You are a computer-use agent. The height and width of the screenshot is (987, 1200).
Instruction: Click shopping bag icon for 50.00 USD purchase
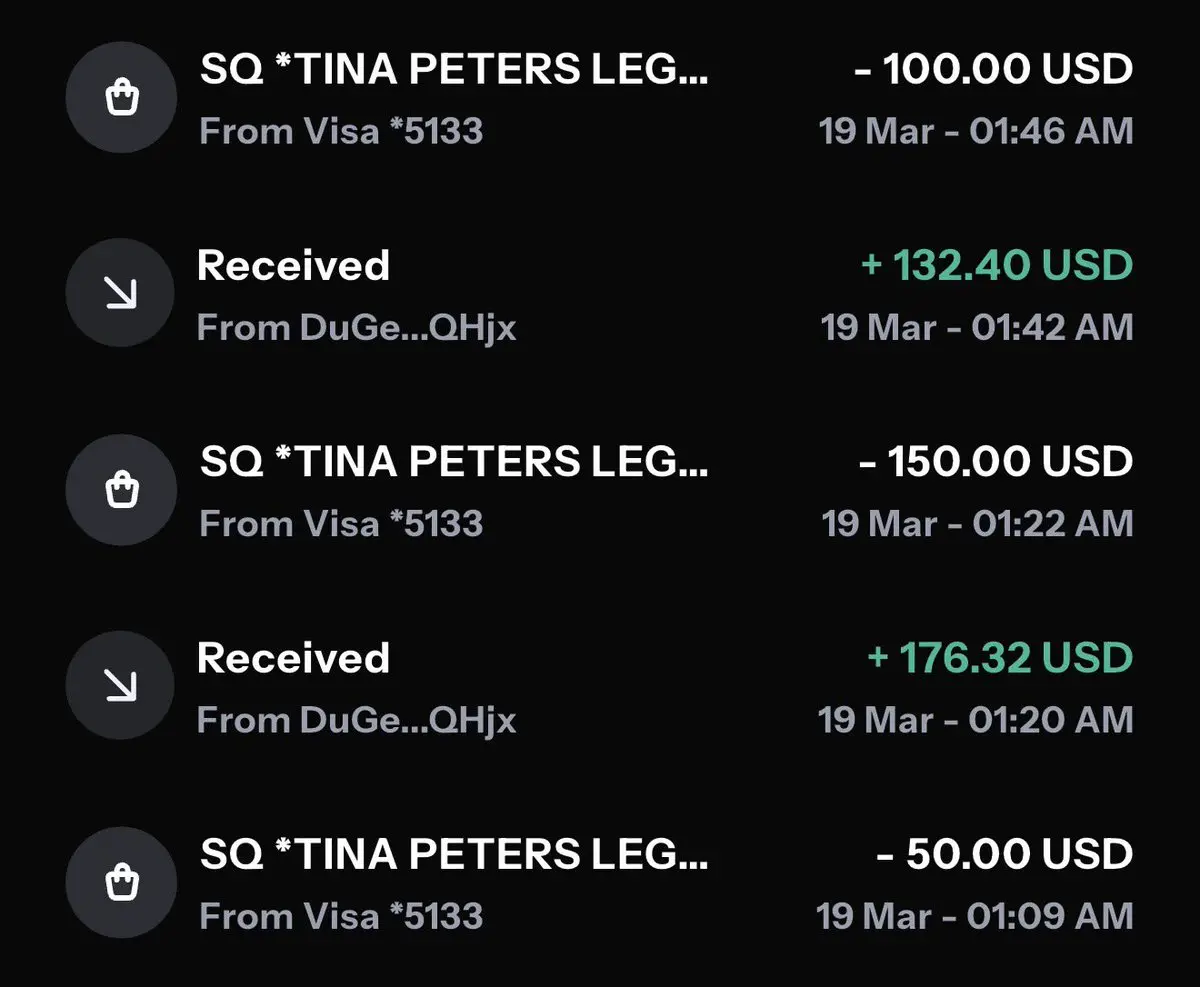(121, 882)
